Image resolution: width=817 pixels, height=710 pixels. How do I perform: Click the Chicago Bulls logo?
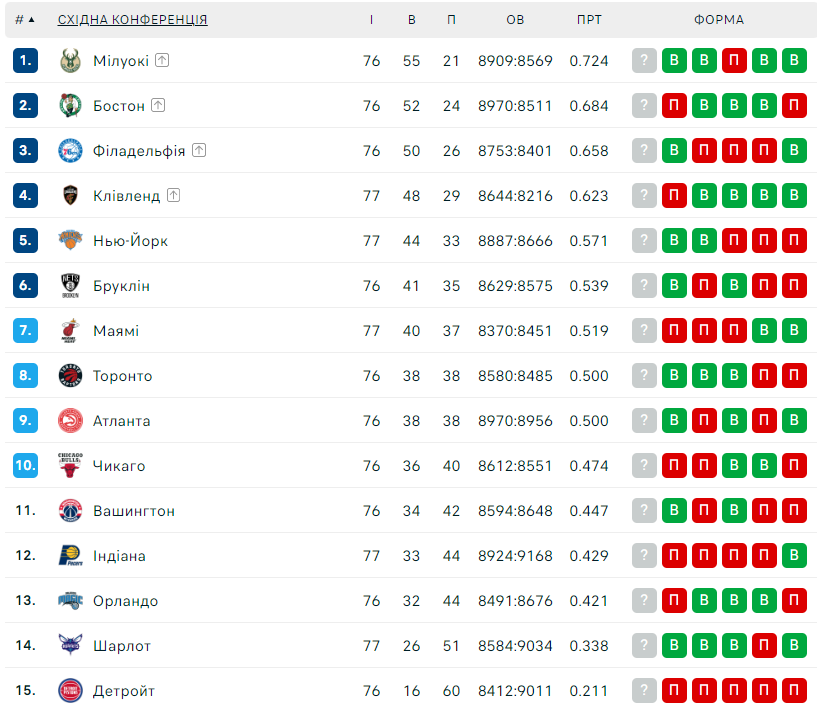70,465
